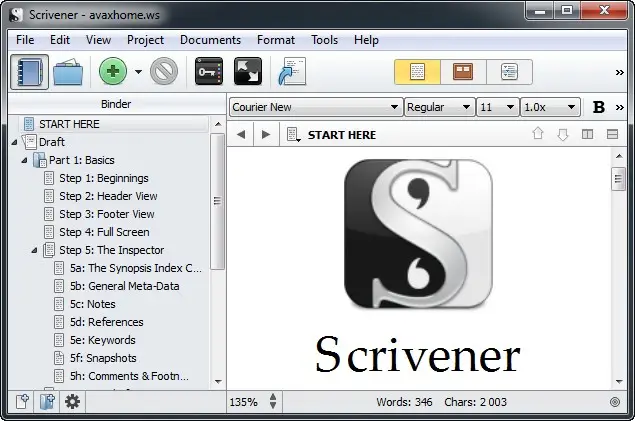The width and height of the screenshot is (635, 421).
Task: Open 5h: Comments & Footnotes
Action: click(x=129, y=376)
